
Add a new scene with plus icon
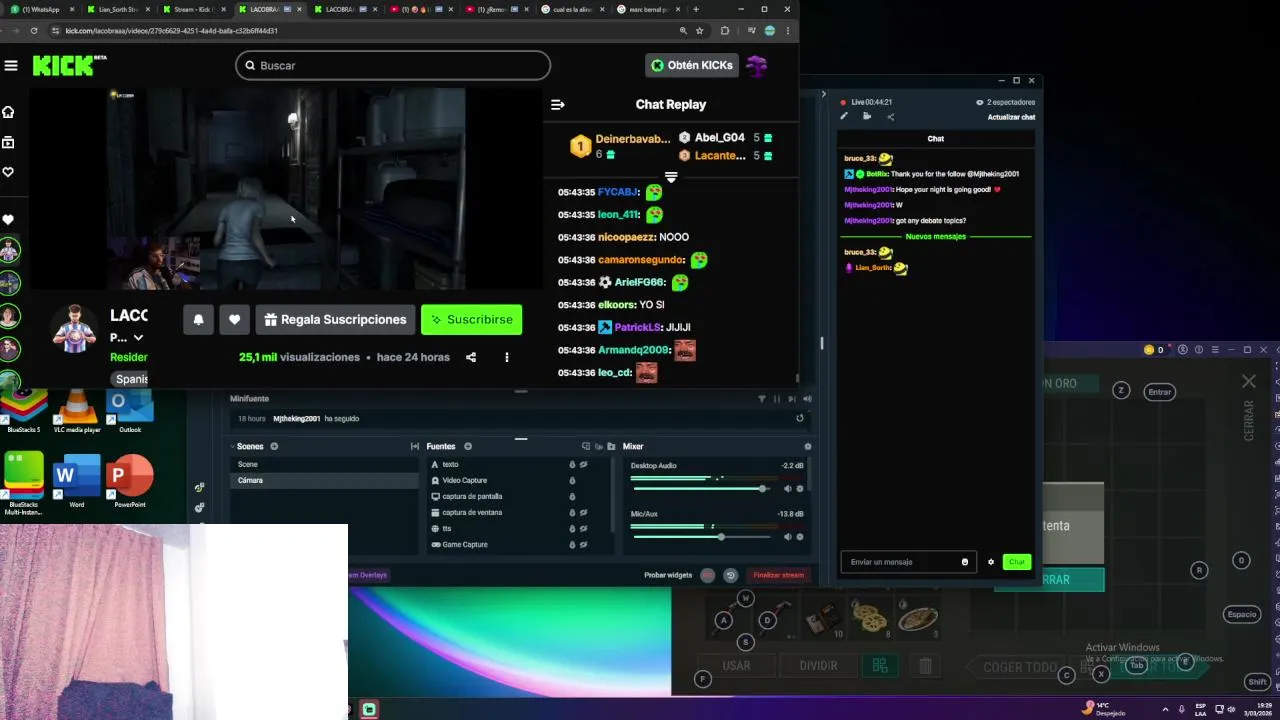tap(274, 446)
